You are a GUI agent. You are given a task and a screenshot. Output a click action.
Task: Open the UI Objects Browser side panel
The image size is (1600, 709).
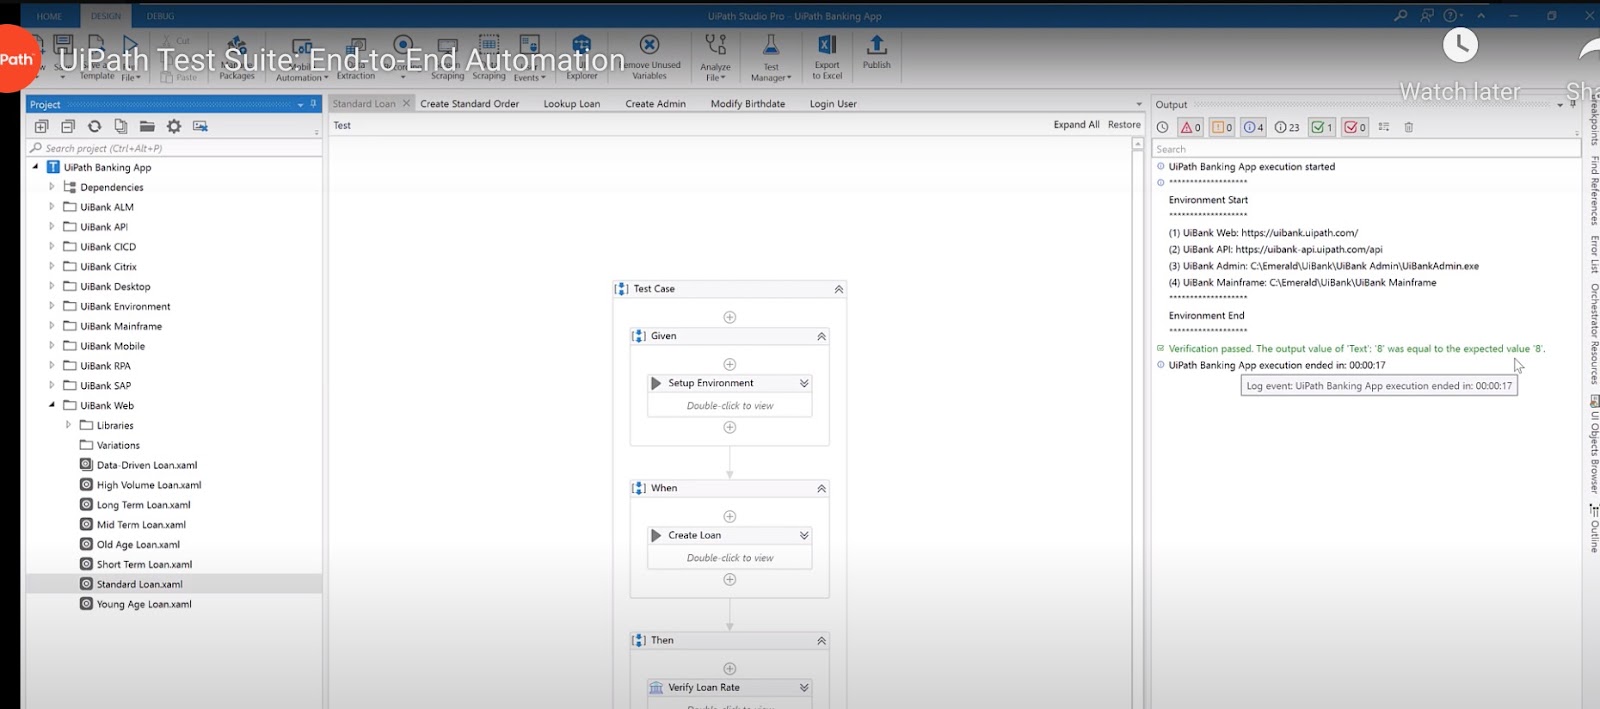1593,446
